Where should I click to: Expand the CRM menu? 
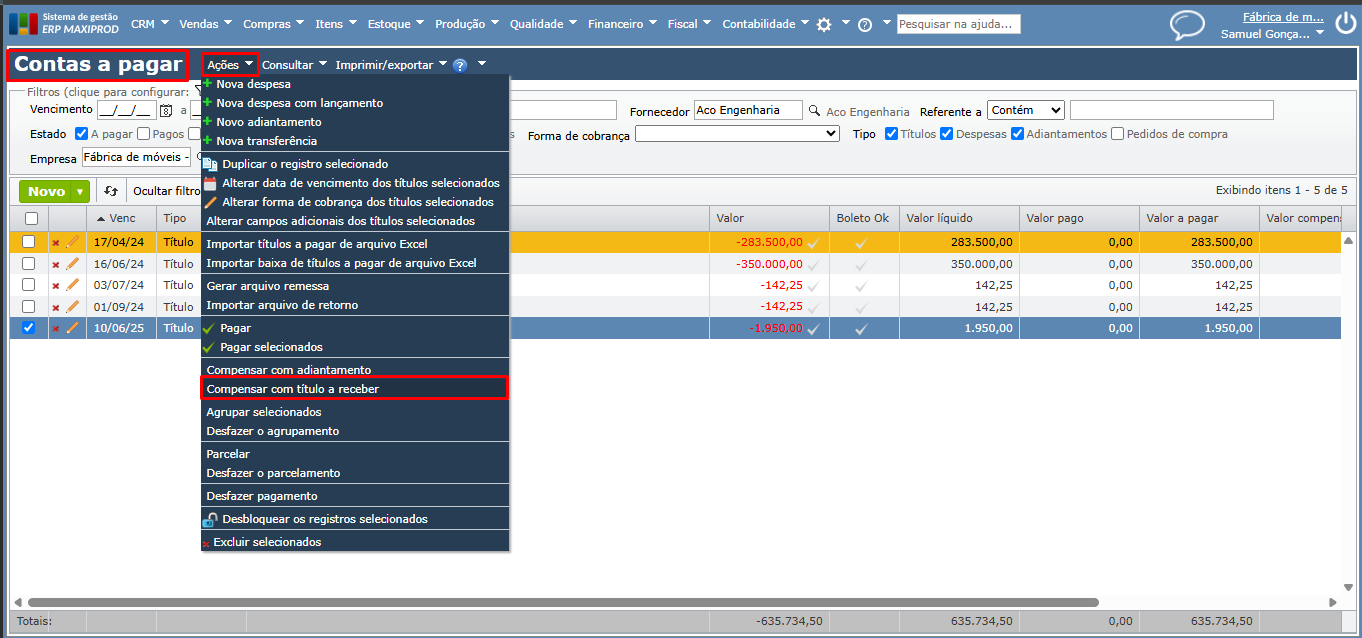[x=150, y=24]
